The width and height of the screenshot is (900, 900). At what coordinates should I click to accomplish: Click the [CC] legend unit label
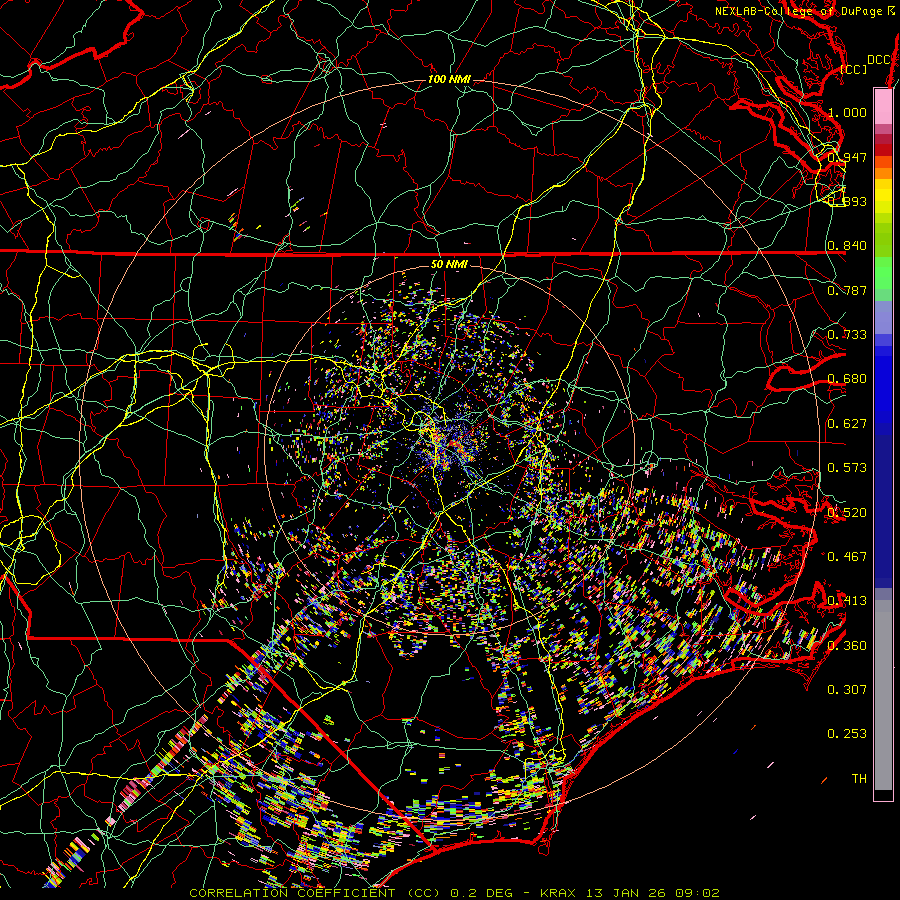point(854,69)
